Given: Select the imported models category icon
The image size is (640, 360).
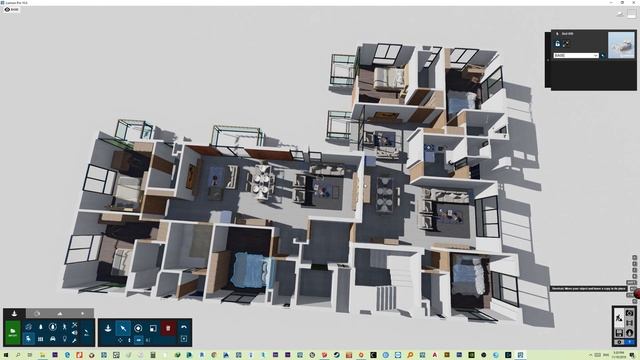Looking at the screenshot, I should click(29, 327).
